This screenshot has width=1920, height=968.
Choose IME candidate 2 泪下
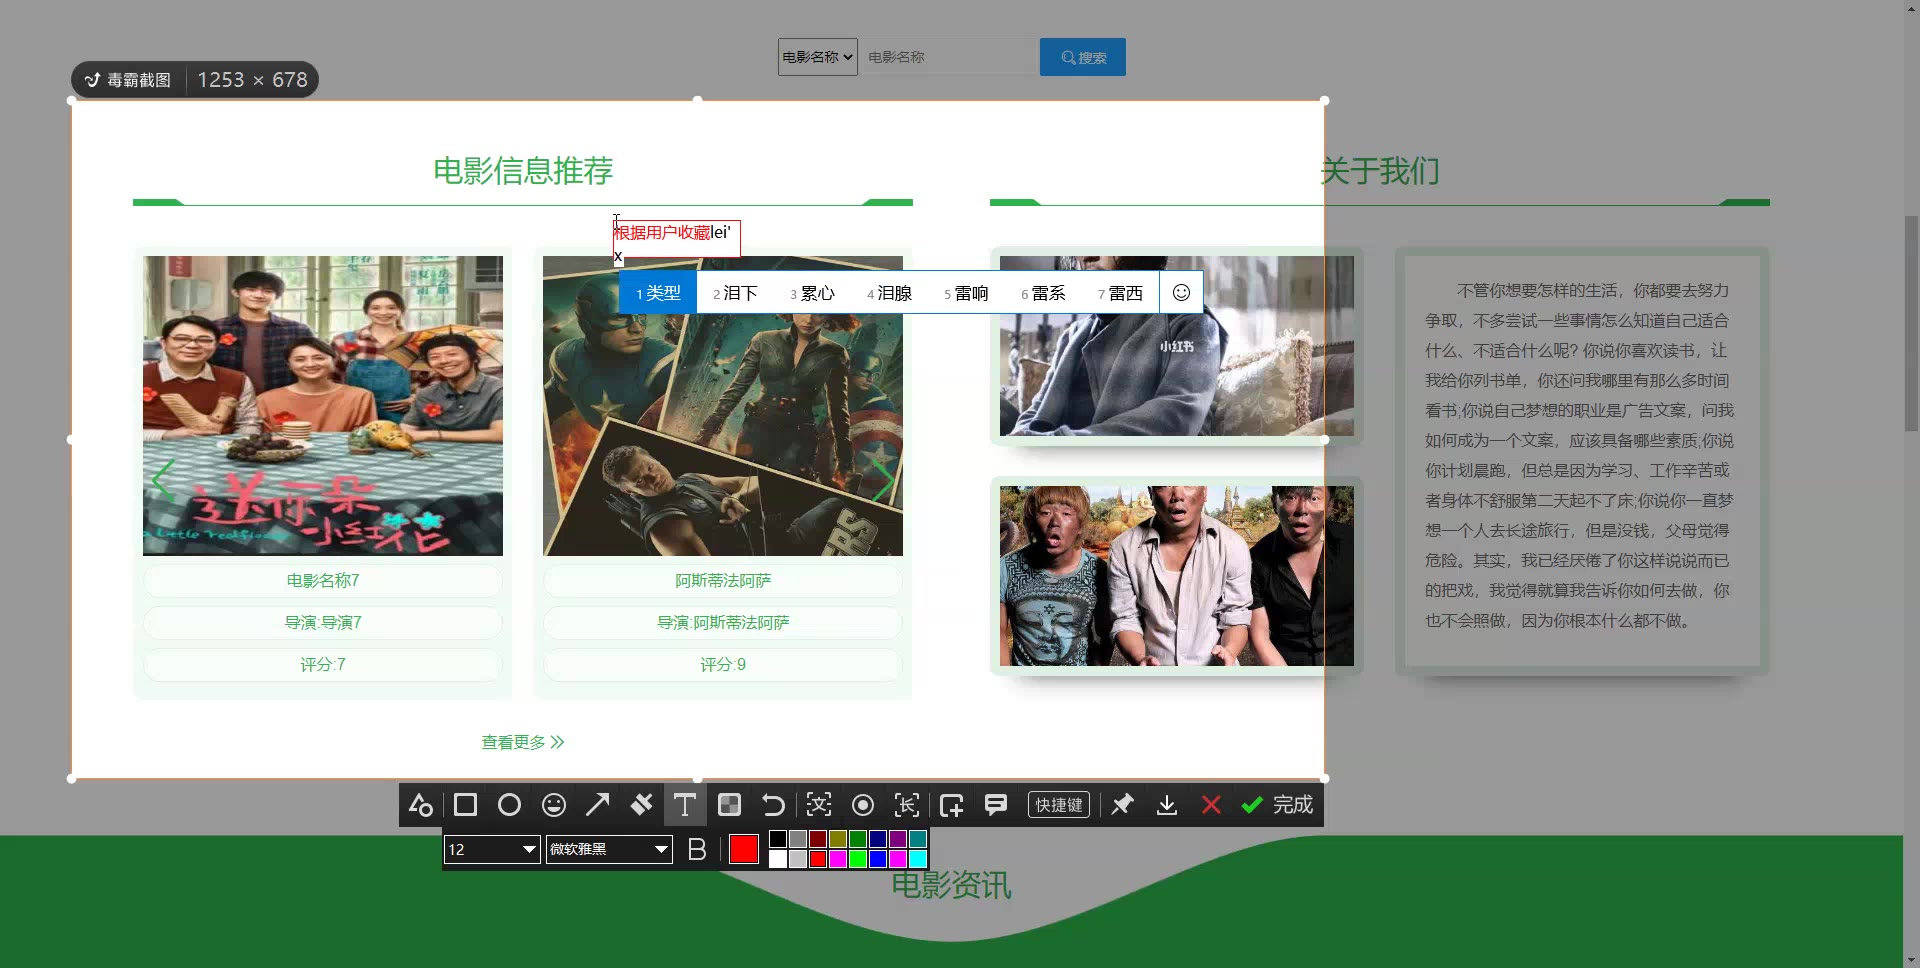point(735,293)
